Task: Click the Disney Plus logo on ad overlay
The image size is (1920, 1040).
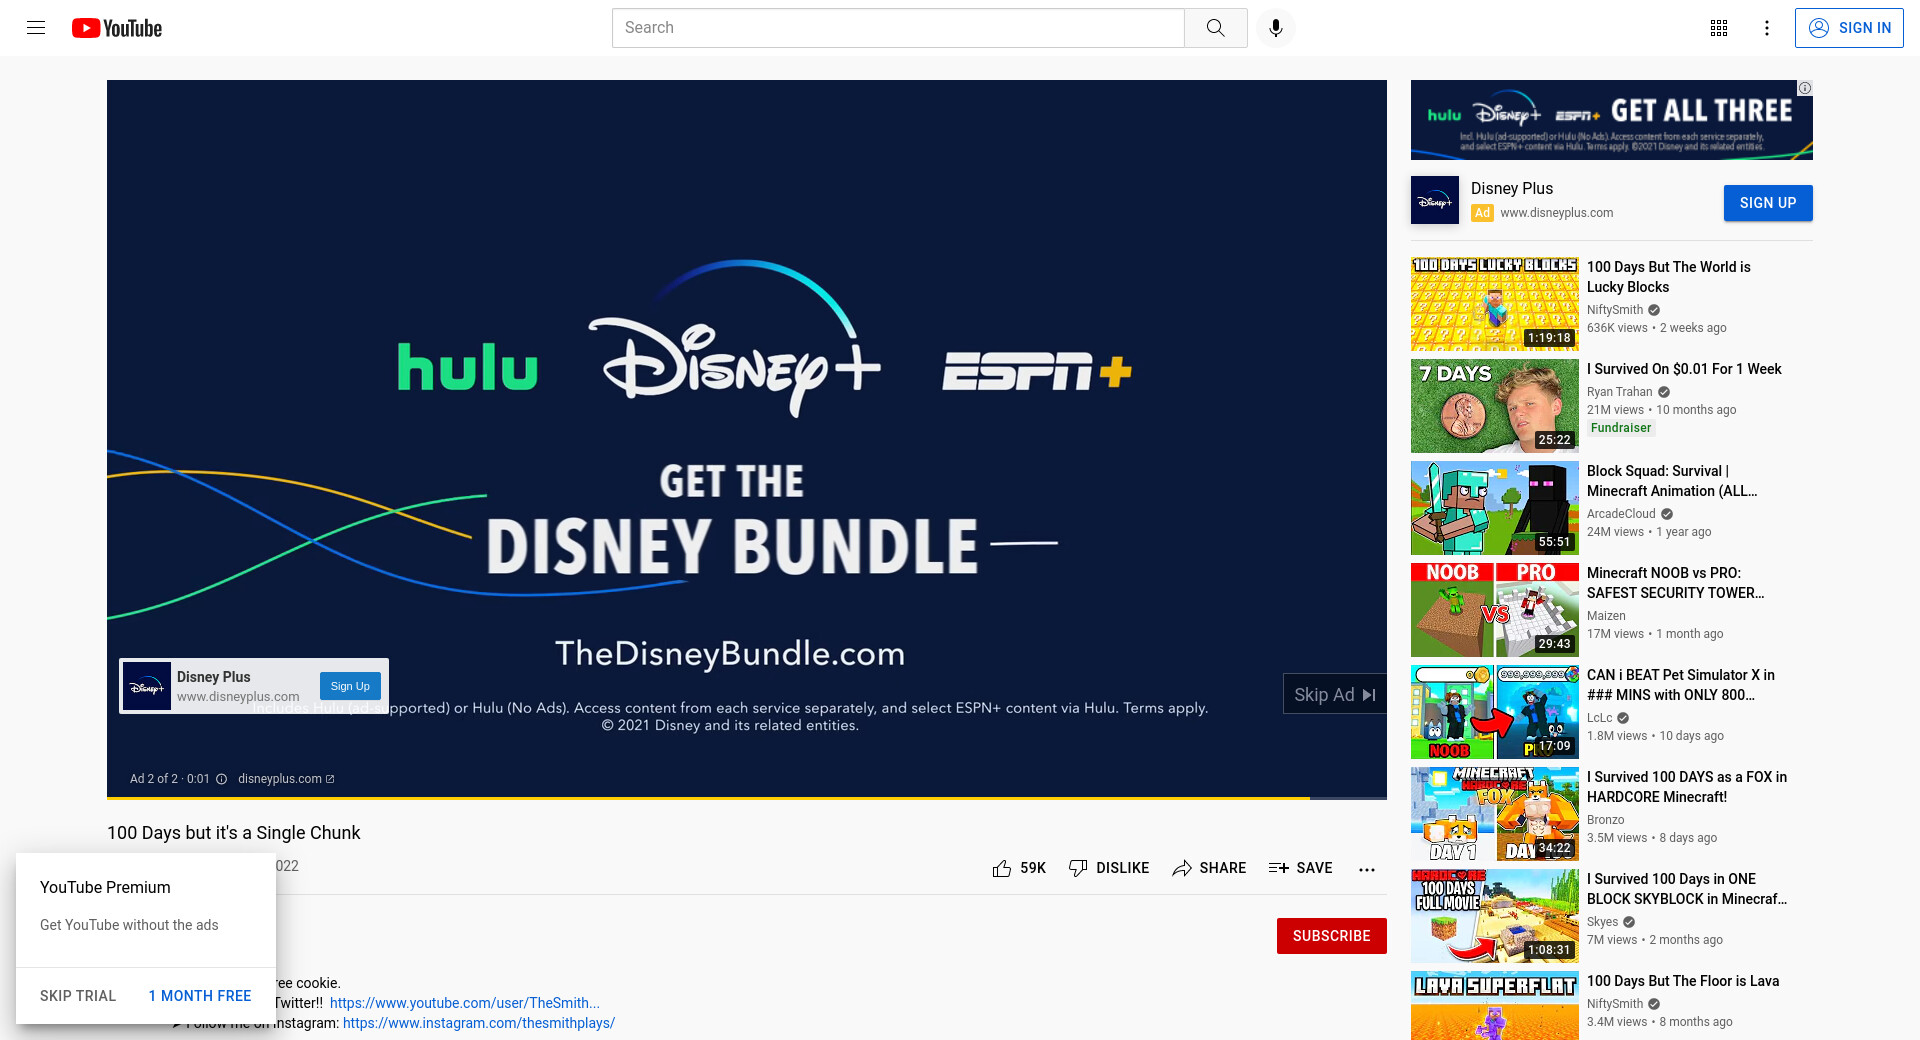Action: tap(147, 686)
